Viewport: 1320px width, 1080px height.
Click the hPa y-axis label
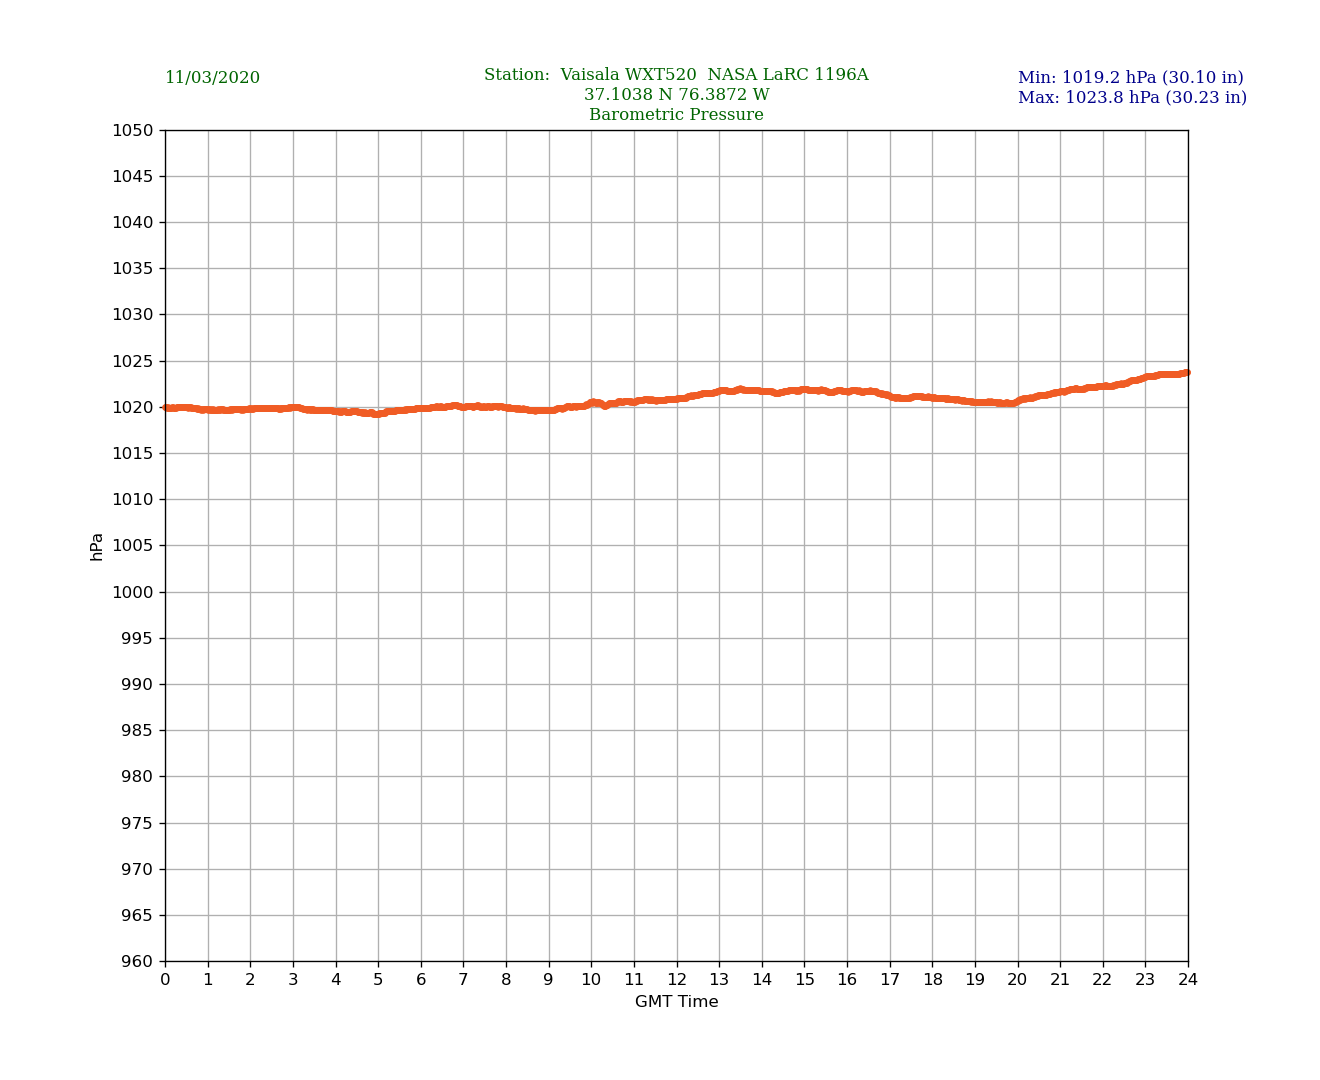(x=97, y=546)
